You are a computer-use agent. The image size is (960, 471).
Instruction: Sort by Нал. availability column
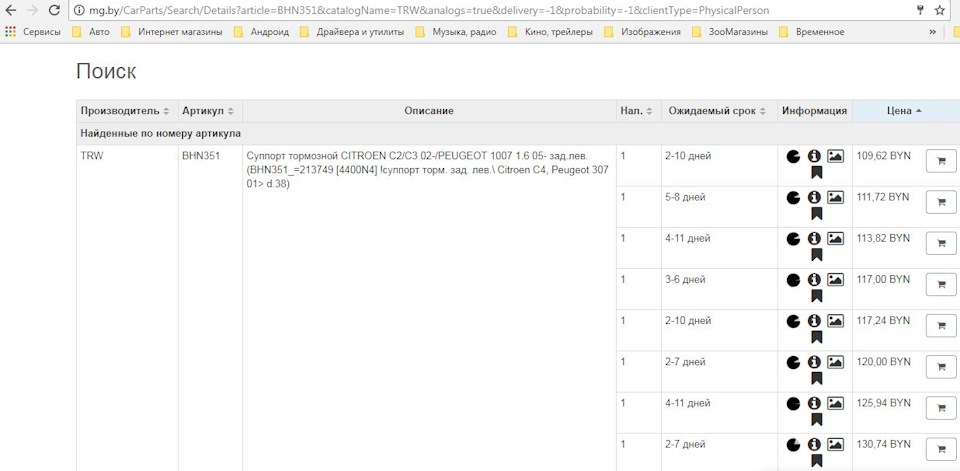pos(639,111)
